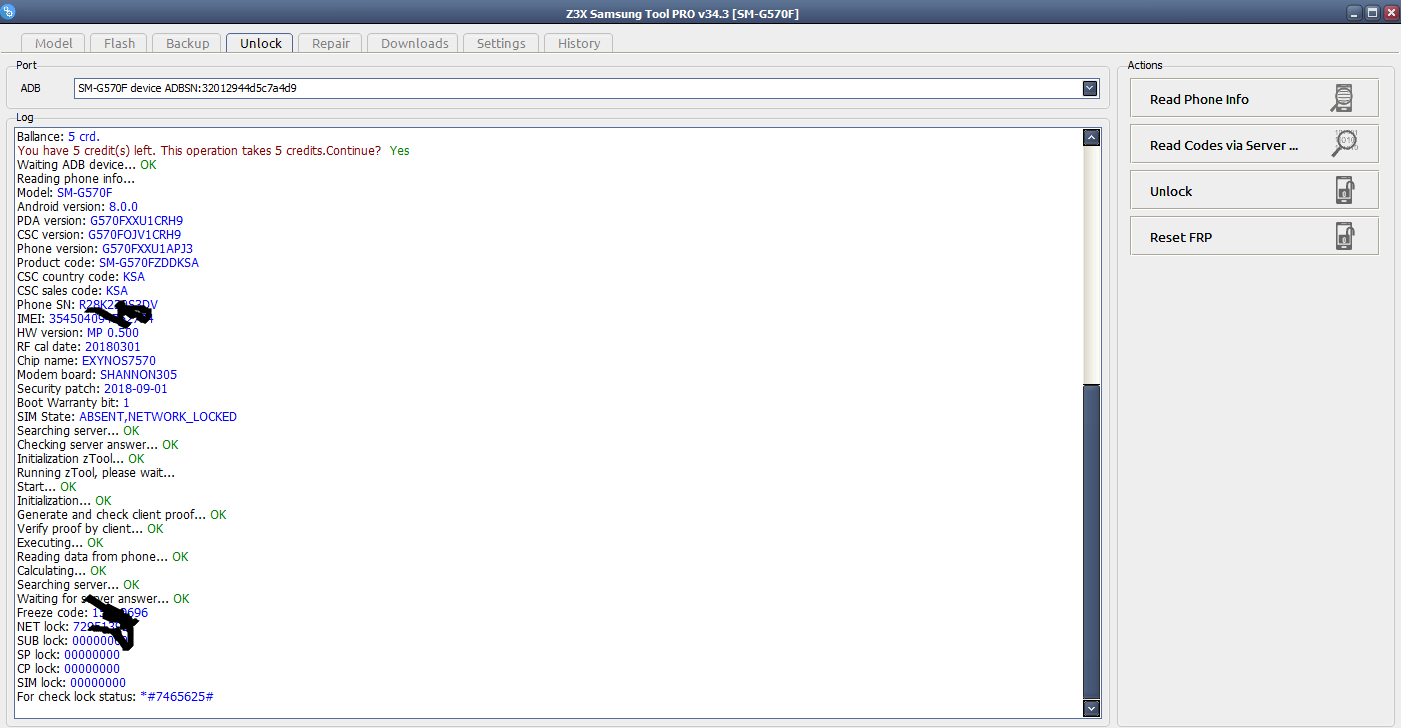Screen dimensions: 1401x728
Task: Click the Read Codes via Server button
Action: click(x=1254, y=145)
